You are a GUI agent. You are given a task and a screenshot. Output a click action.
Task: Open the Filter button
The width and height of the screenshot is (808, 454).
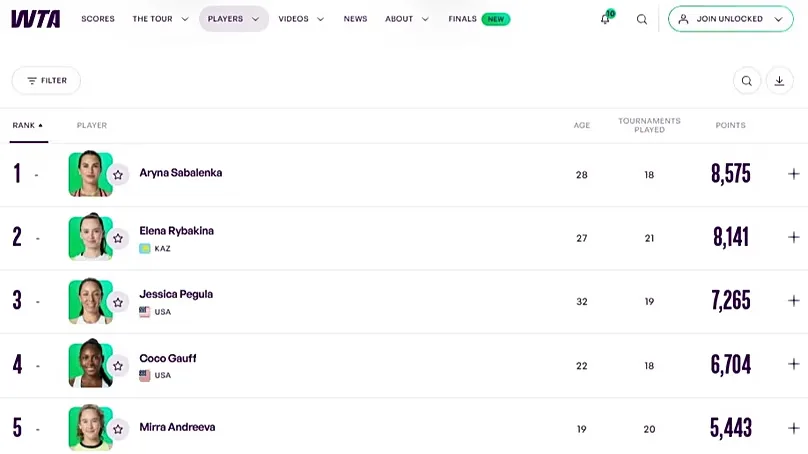[x=46, y=81]
